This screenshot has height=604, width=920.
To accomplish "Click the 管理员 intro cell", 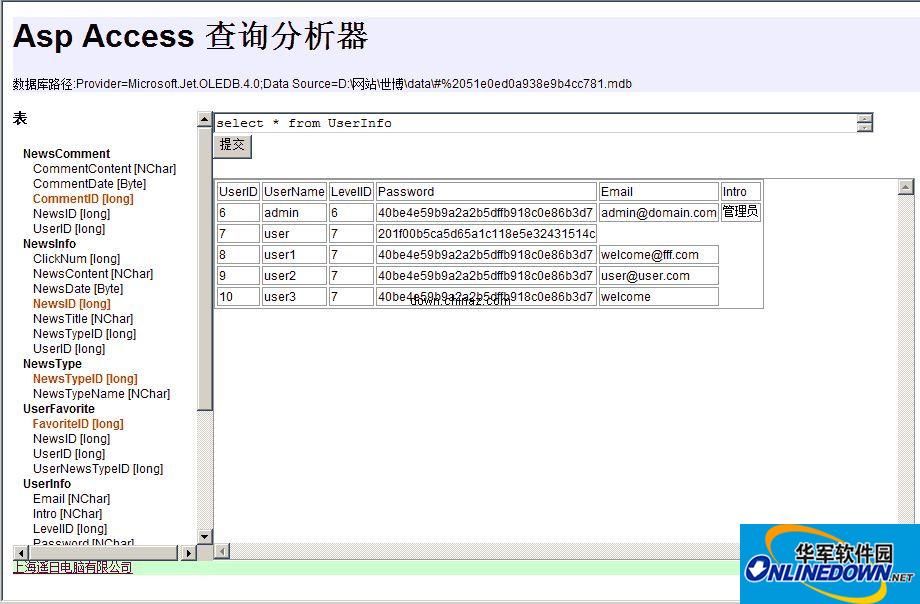I will click(740, 212).
